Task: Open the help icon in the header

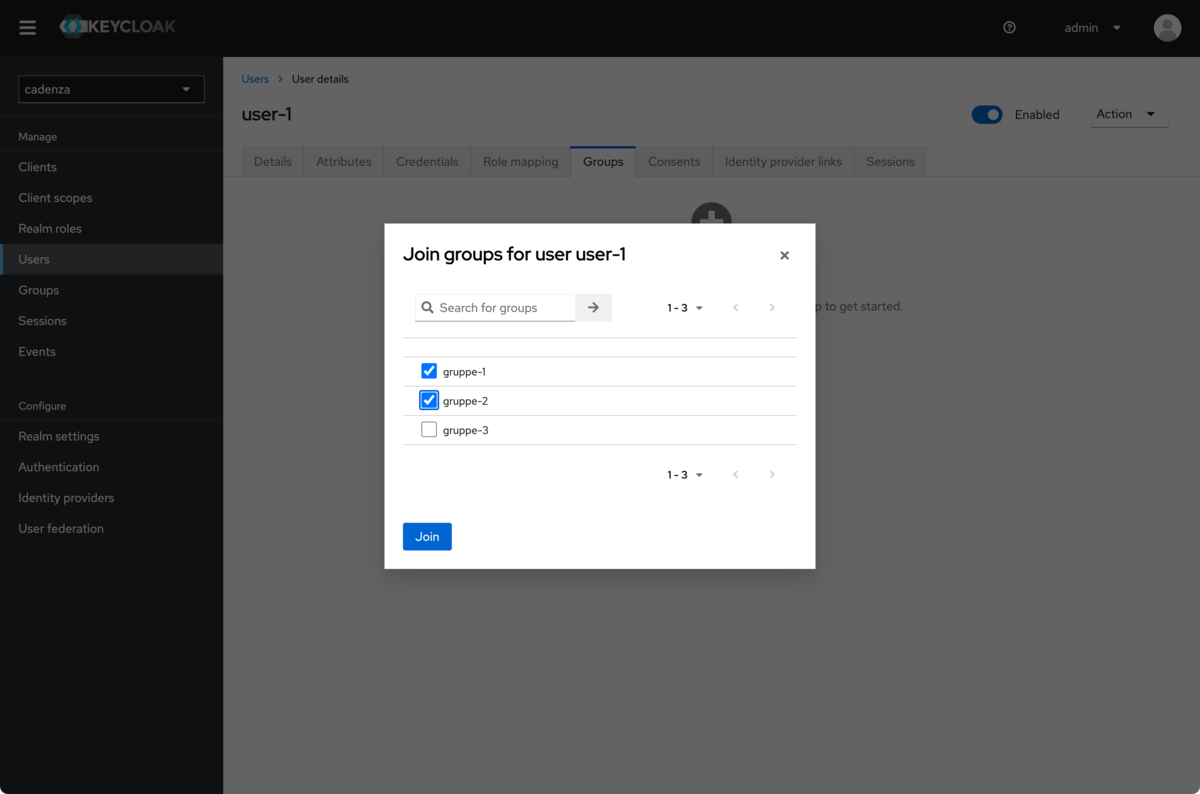Action: [1009, 27]
